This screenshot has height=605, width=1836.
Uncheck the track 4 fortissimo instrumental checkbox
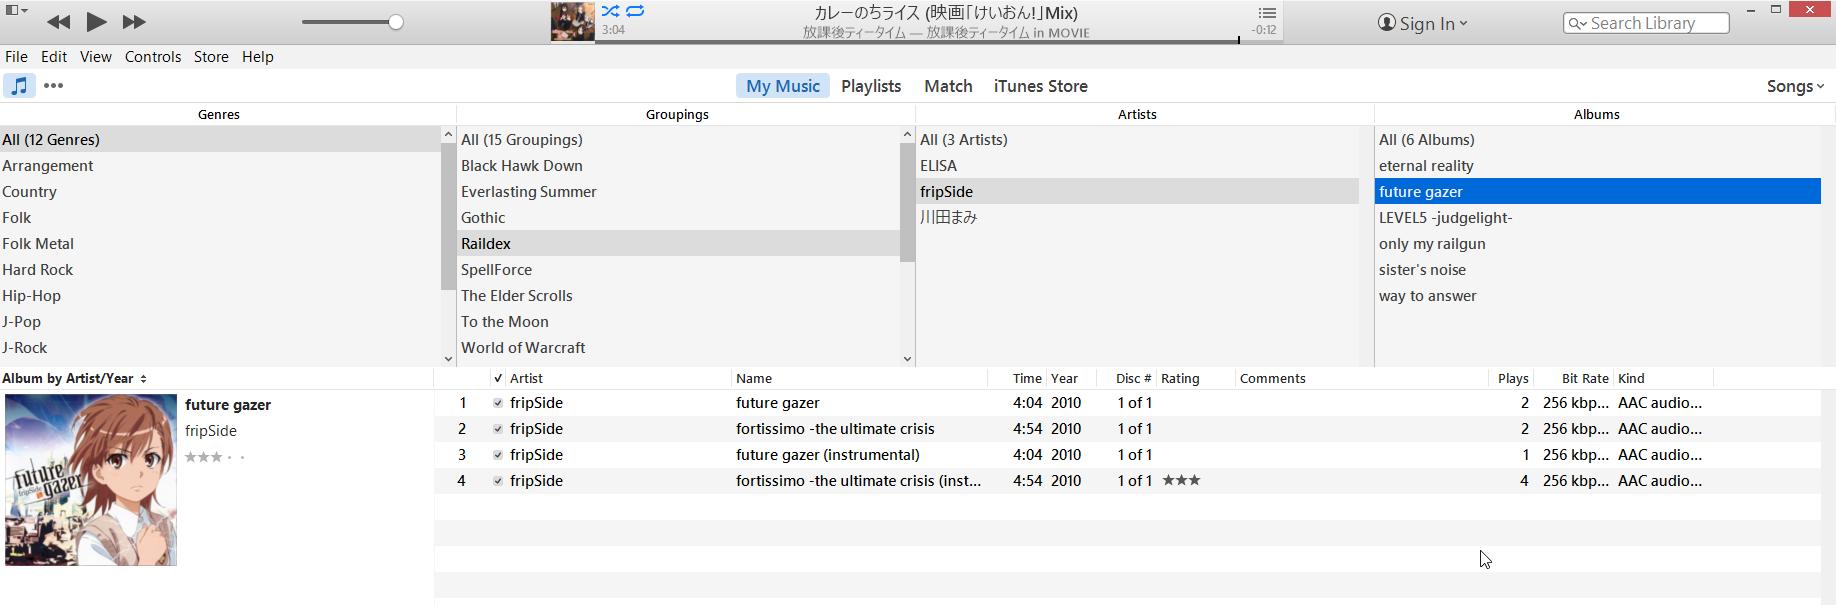tap(498, 481)
